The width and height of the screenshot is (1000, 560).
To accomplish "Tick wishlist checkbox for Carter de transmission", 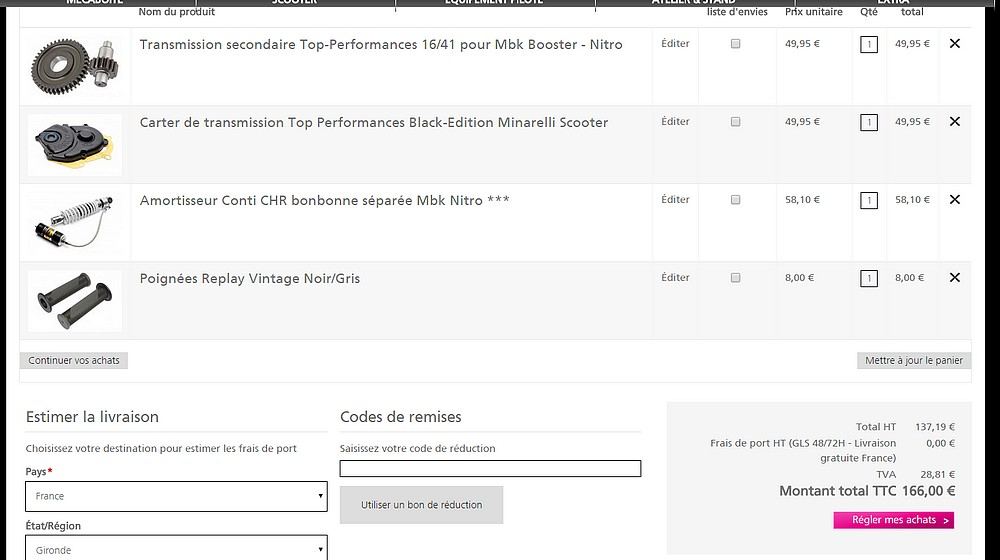I will [735, 122].
